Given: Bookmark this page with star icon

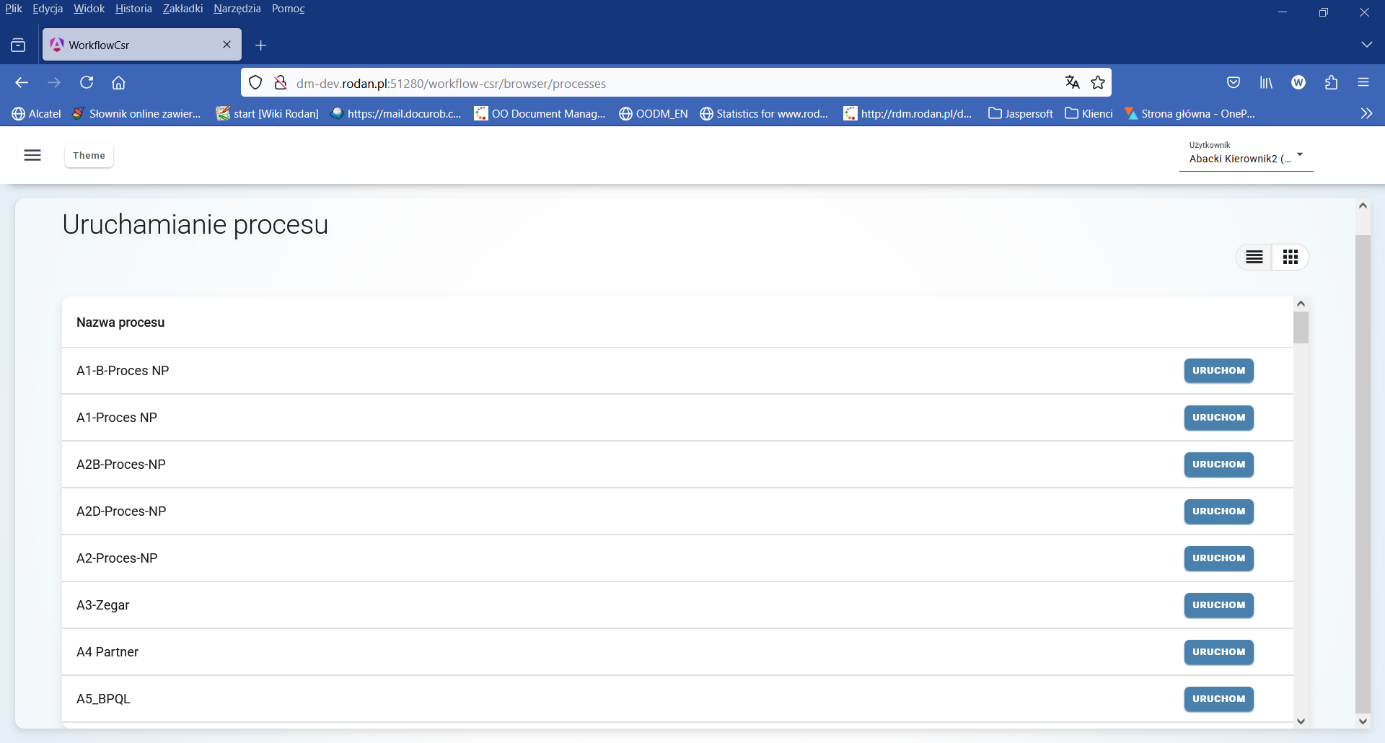Looking at the screenshot, I should (x=1098, y=83).
